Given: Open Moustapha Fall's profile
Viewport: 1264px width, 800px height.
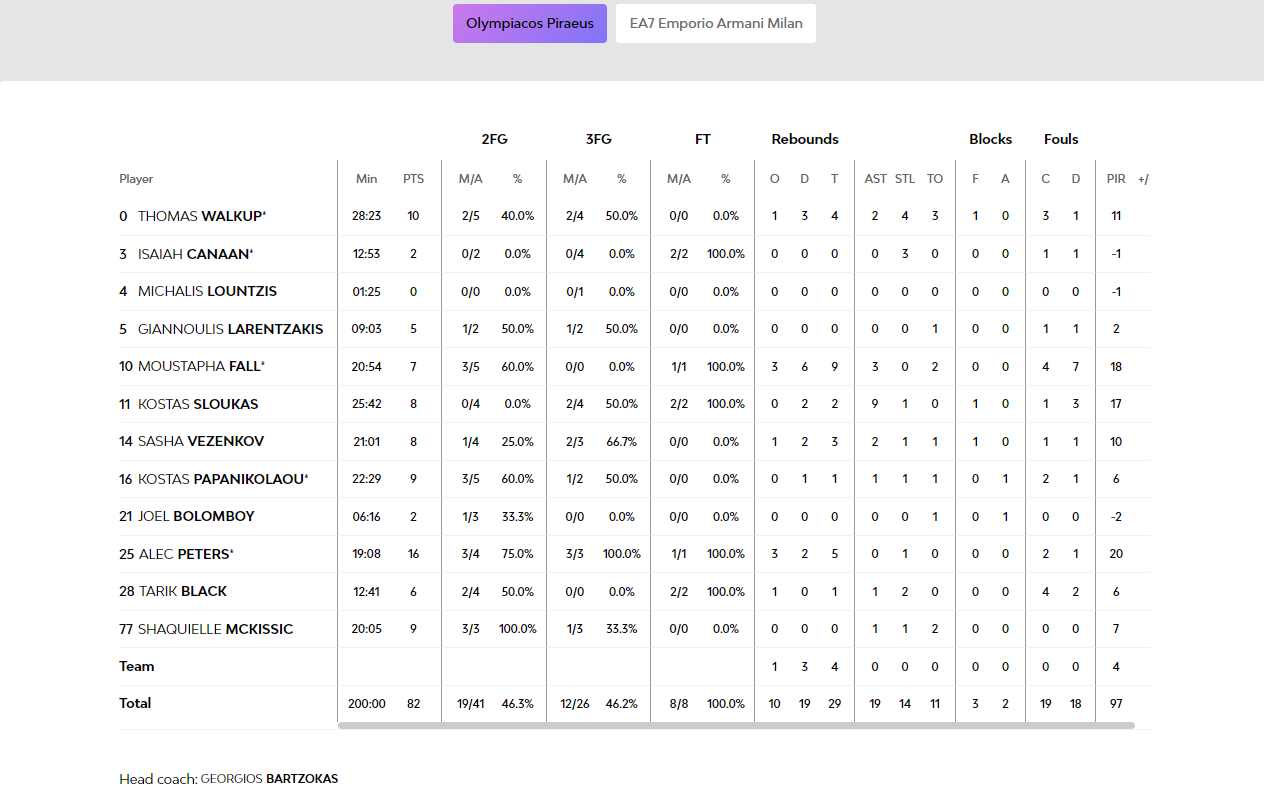Looking at the screenshot, I should (199, 366).
